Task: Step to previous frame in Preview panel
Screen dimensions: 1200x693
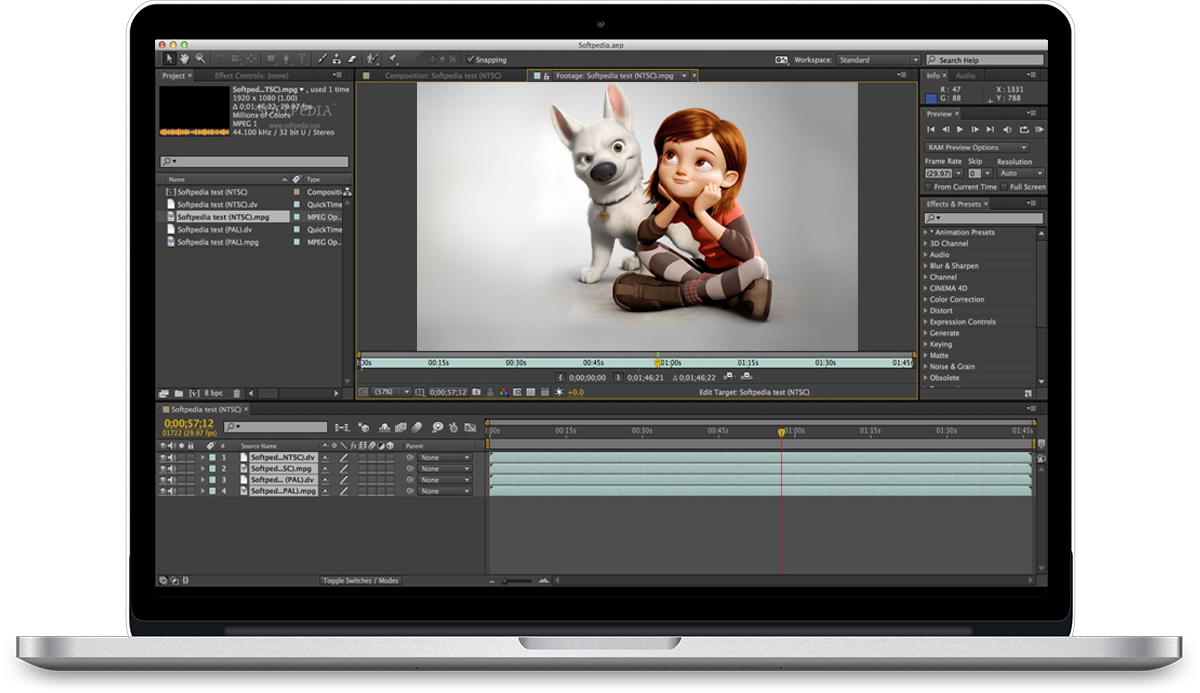Action: (946, 129)
